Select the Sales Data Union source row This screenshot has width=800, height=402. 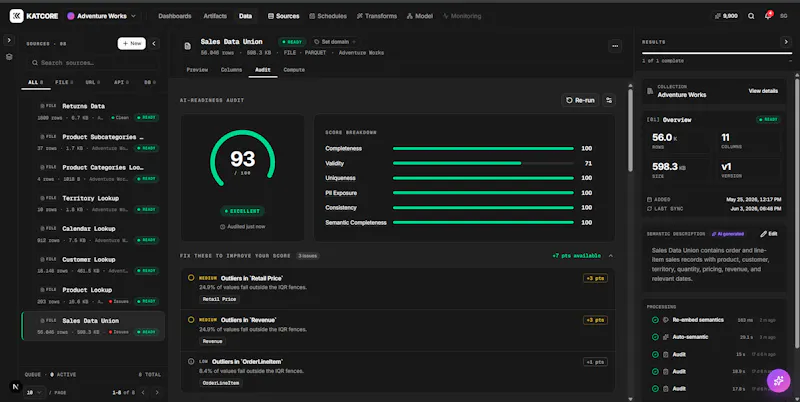click(93, 326)
